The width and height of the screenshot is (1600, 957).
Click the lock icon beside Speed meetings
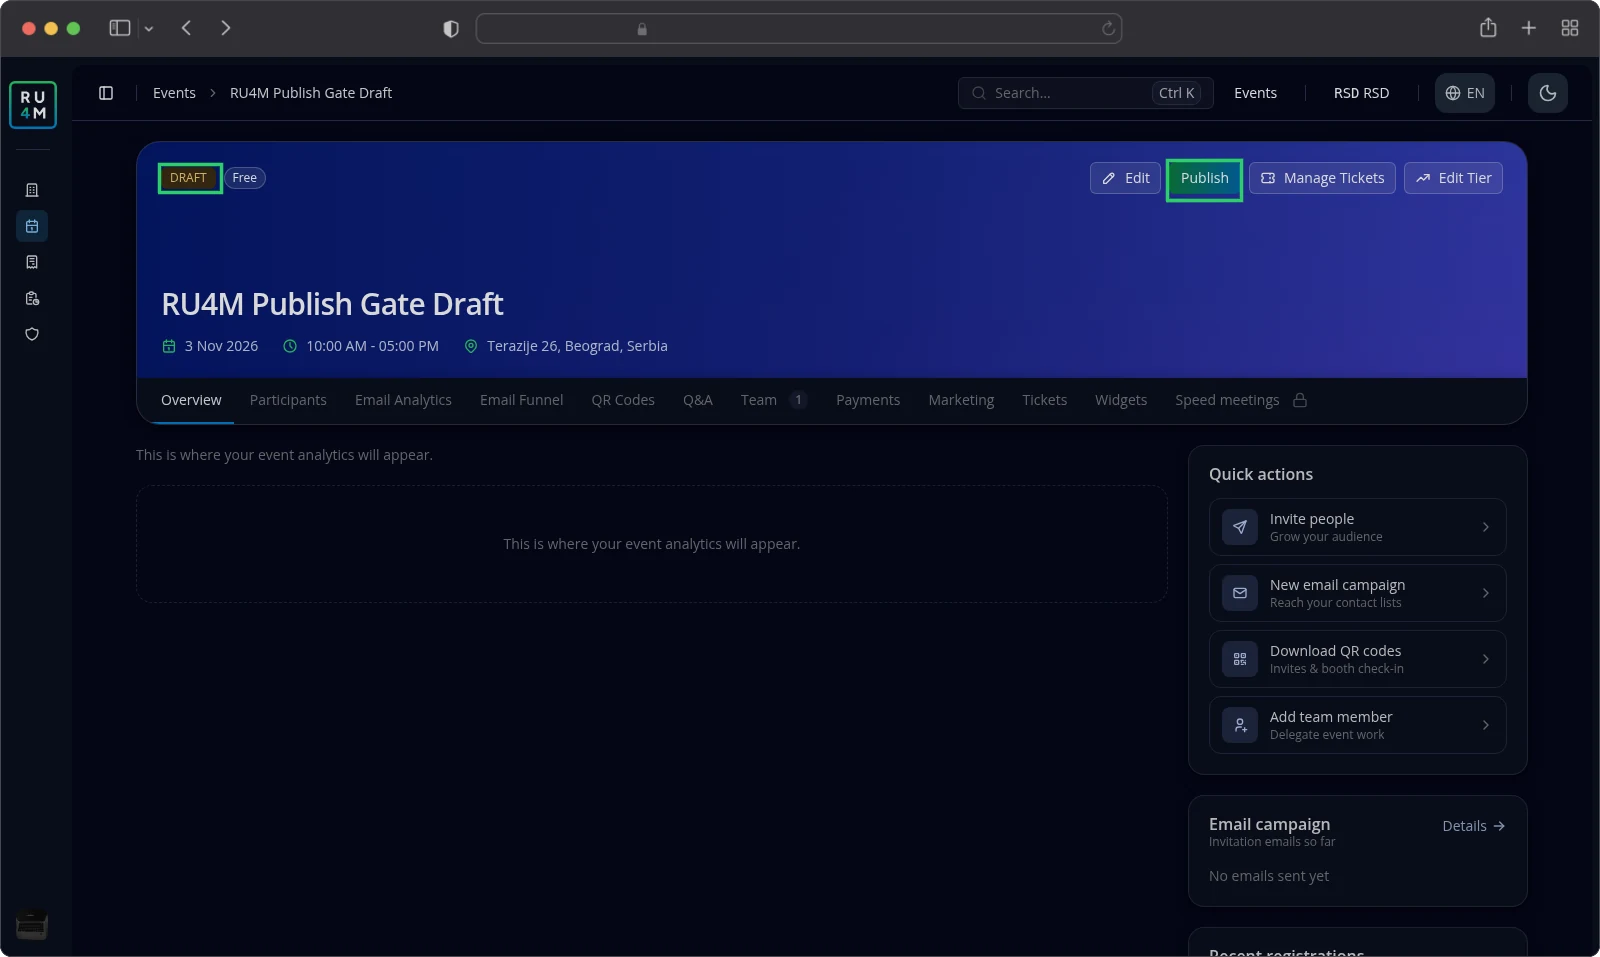pos(1300,400)
